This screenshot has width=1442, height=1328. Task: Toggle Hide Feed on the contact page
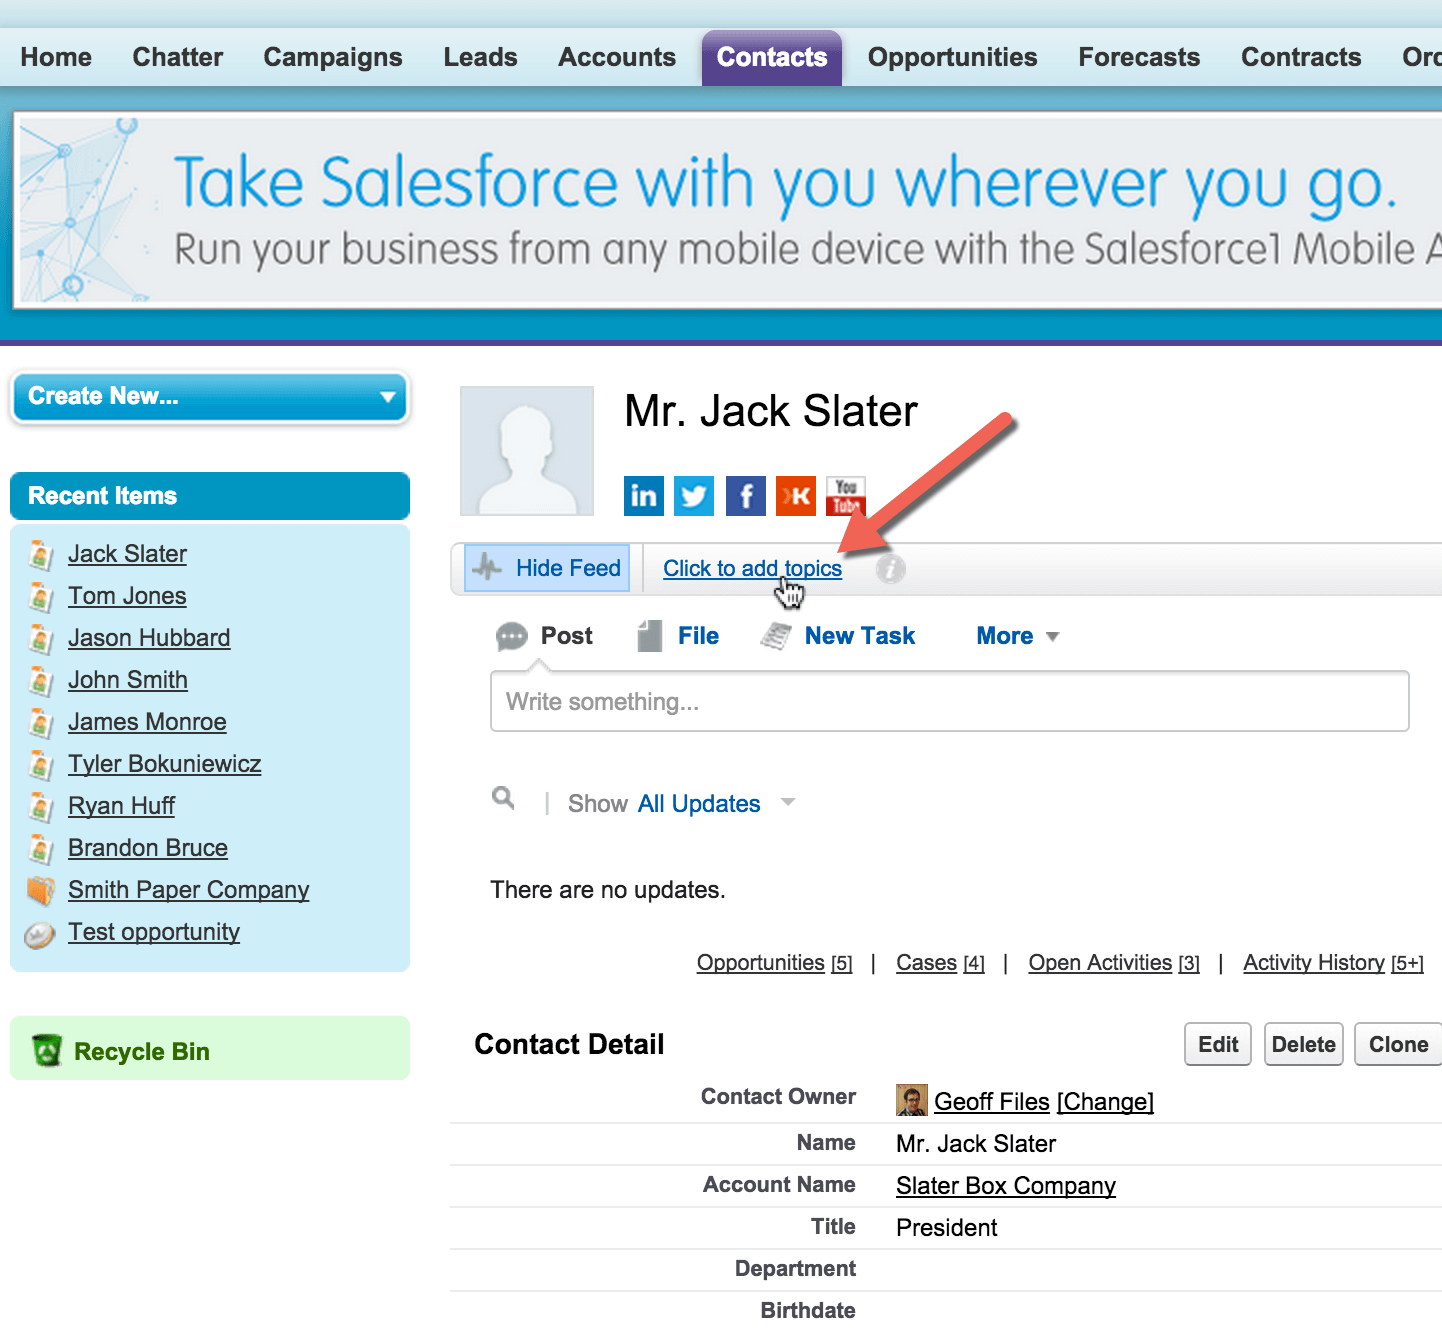coord(547,568)
